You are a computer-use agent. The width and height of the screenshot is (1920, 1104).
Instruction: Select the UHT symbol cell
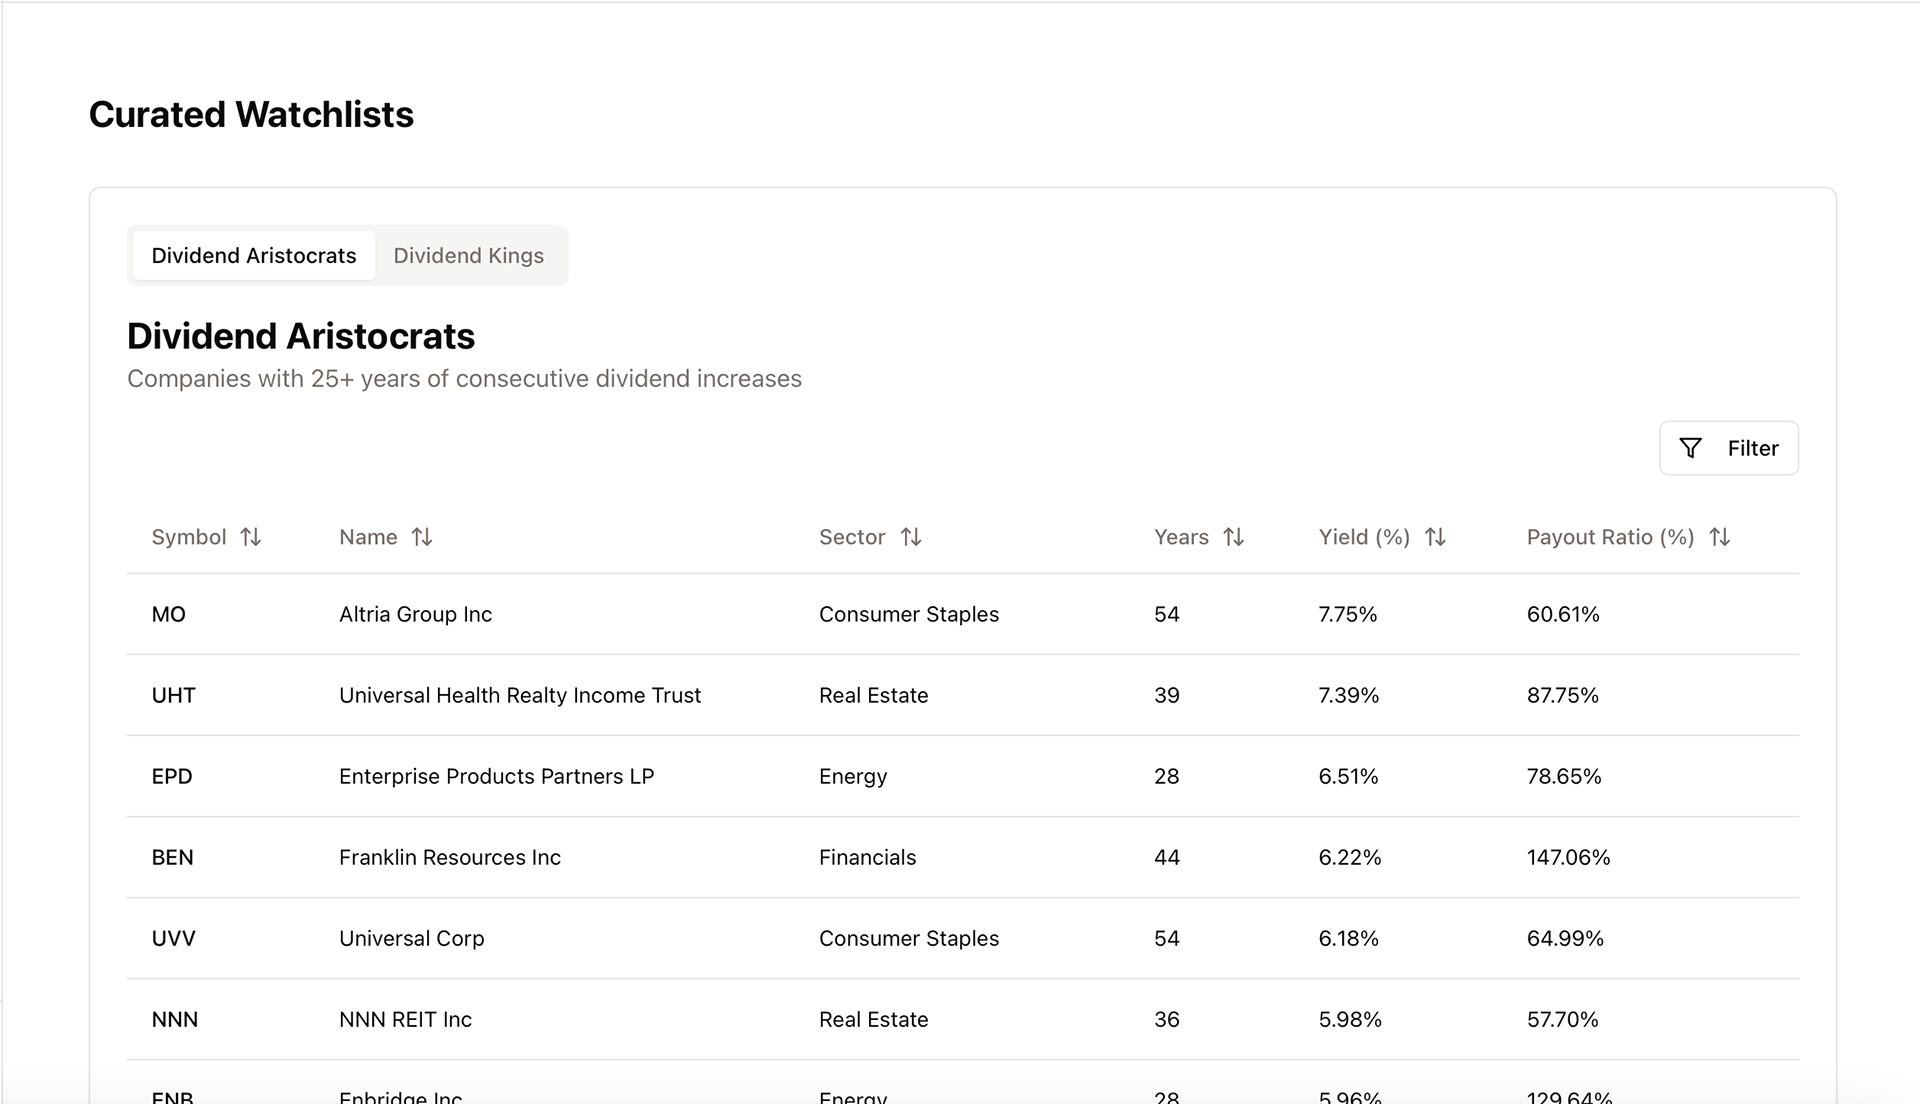click(173, 695)
